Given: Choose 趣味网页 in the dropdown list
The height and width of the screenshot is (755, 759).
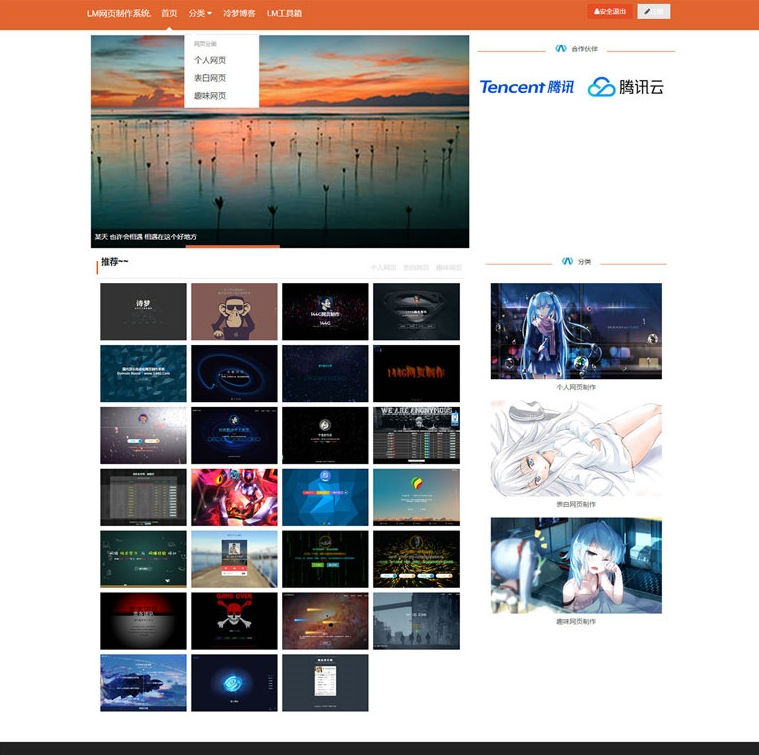Looking at the screenshot, I should pos(210,96).
